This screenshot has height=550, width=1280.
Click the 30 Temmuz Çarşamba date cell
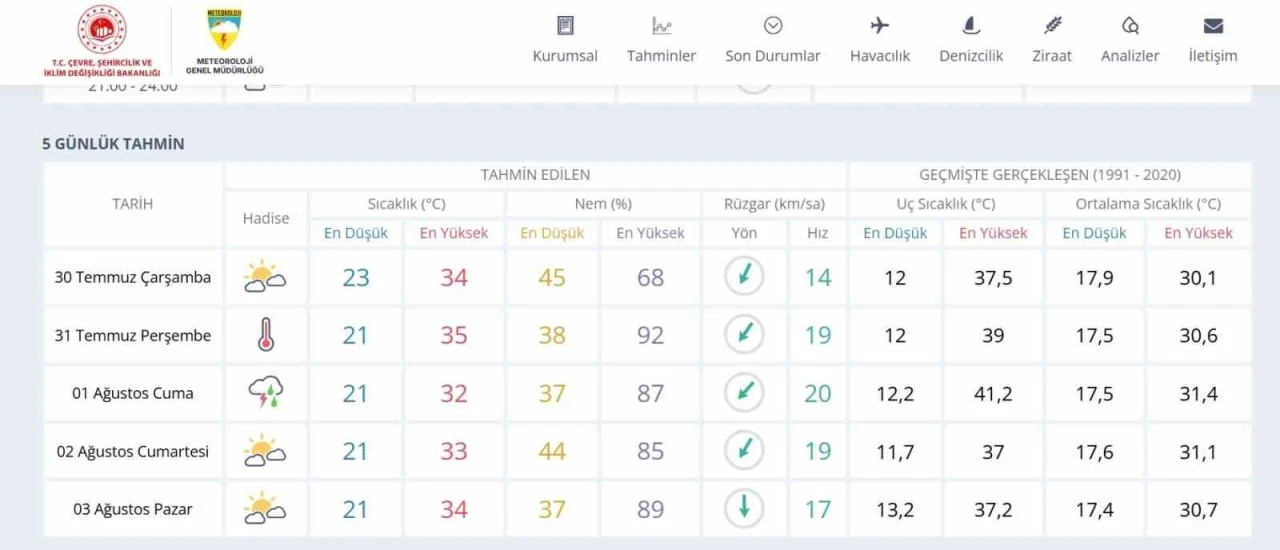[133, 277]
